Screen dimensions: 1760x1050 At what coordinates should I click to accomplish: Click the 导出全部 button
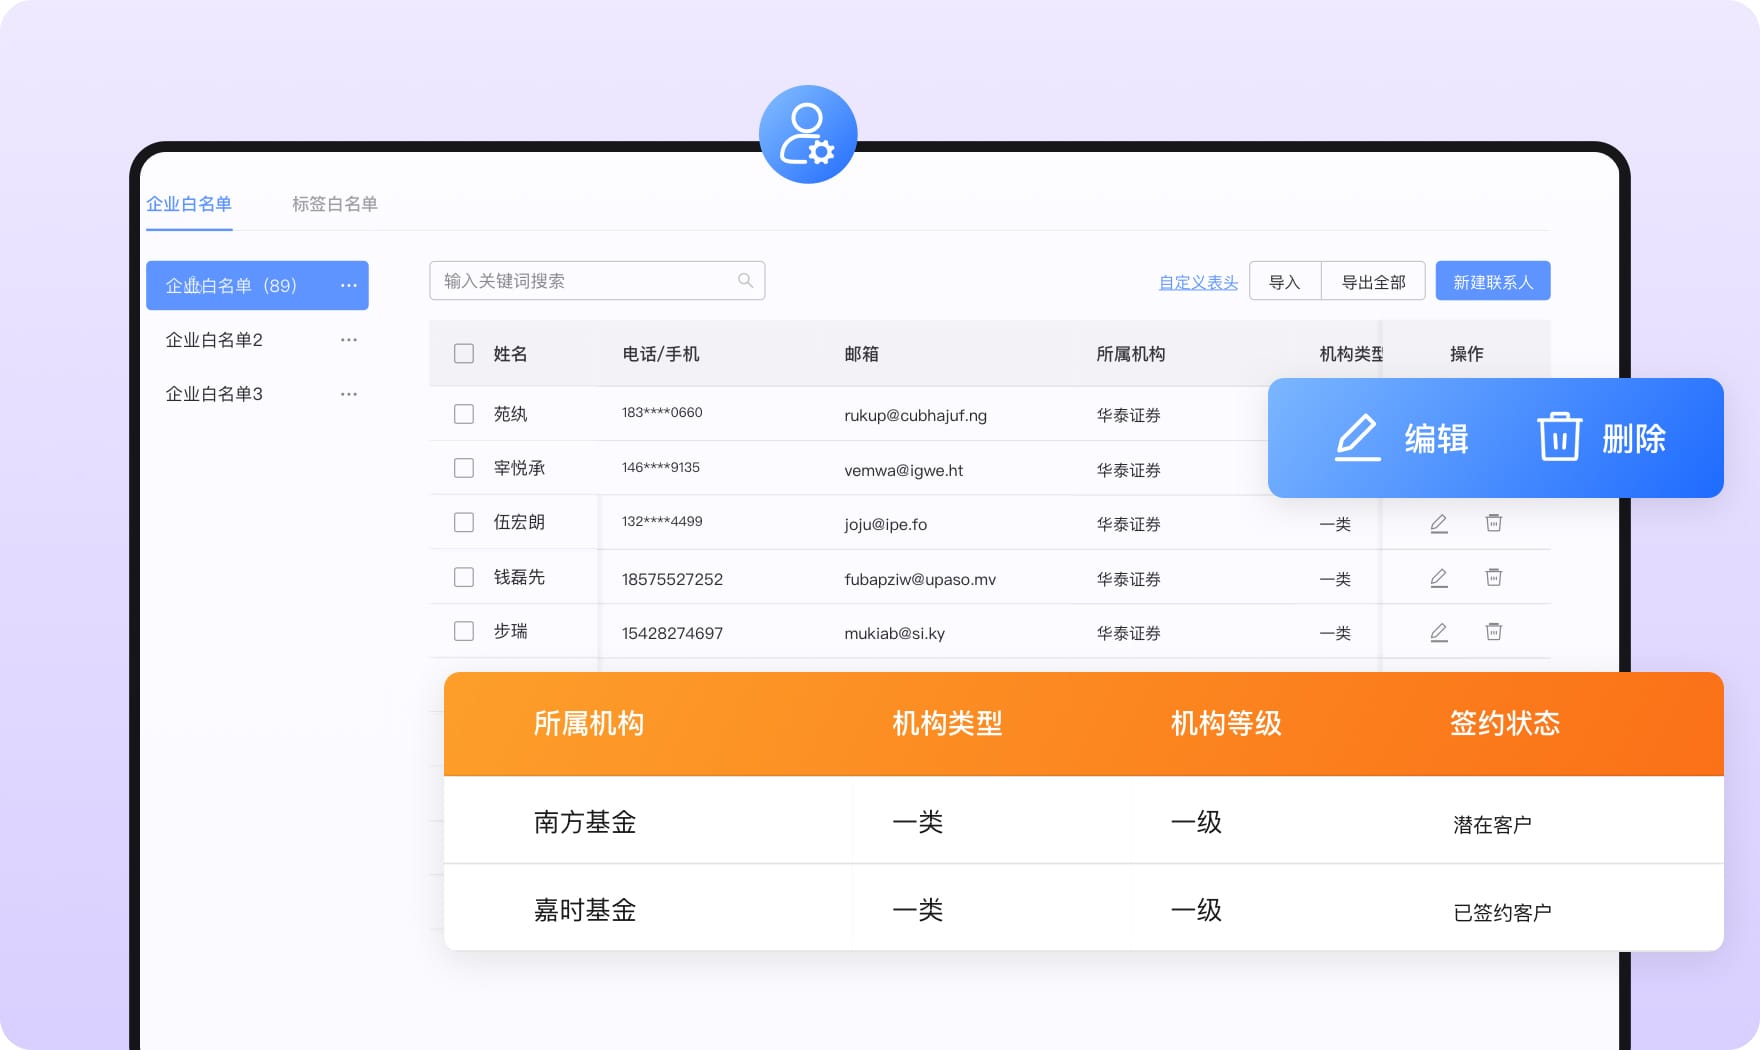1374,281
